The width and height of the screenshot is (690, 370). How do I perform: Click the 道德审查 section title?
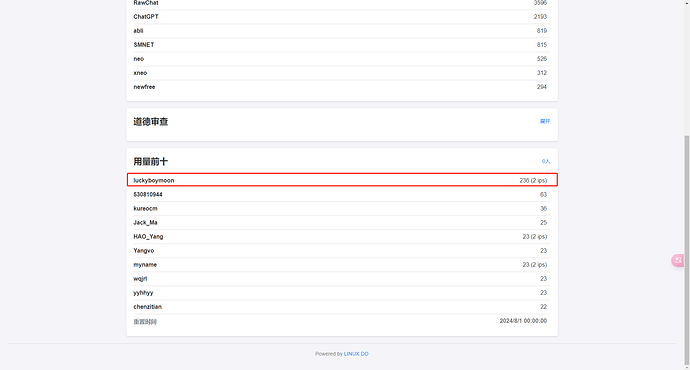(150, 121)
